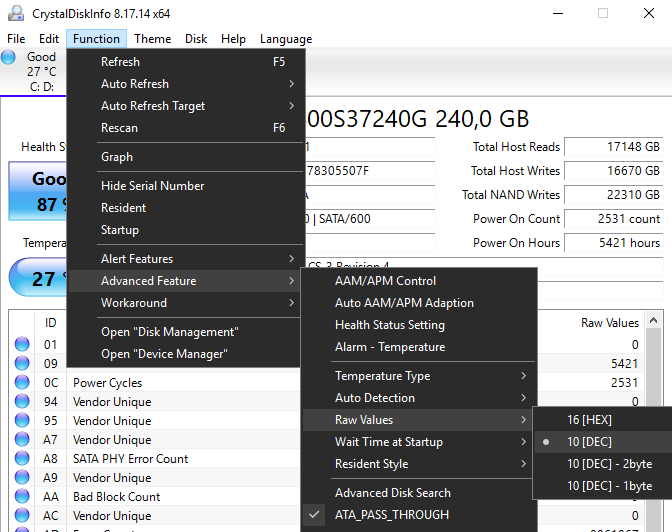The height and width of the screenshot is (532, 672).
Task: Click the status orb for SATA PHY Error Count
Action: click(x=22, y=459)
